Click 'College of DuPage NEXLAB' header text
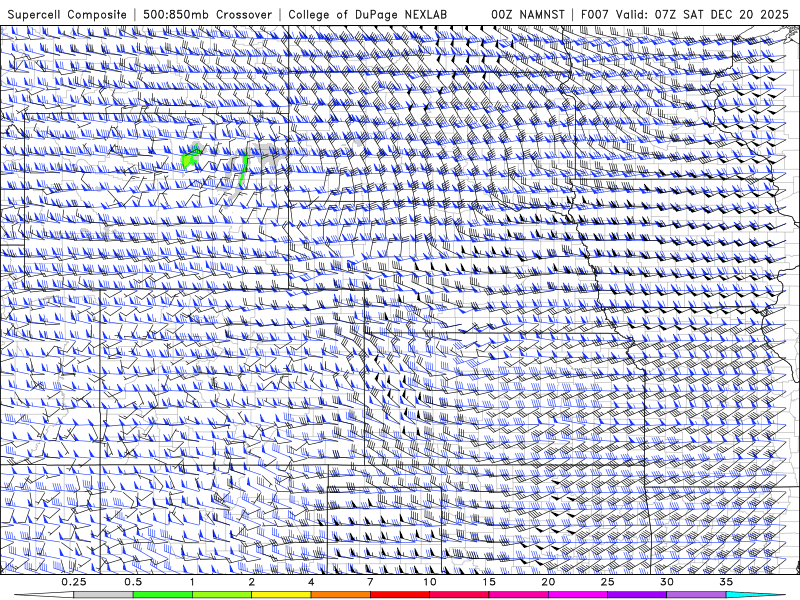Viewport: 800px width, 600px height. click(367, 14)
